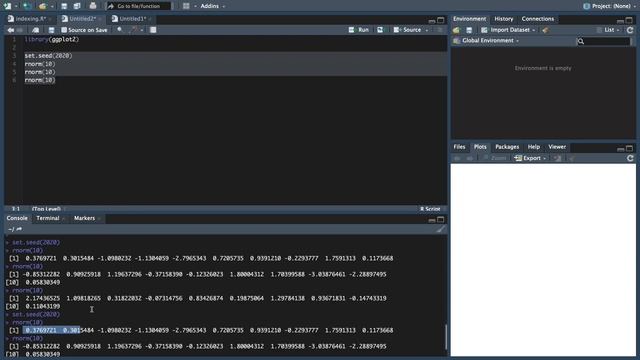Open recent files dropdown beside Open icon
640x360 pixels.
[x=52, y=7]
